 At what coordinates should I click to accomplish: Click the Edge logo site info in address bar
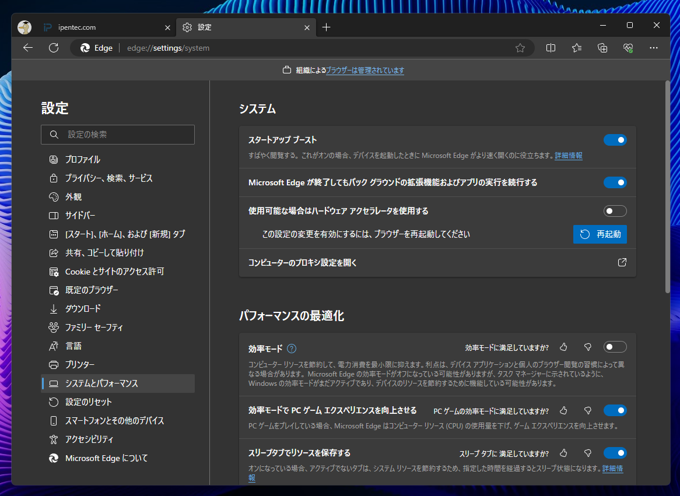click(96, 48)
